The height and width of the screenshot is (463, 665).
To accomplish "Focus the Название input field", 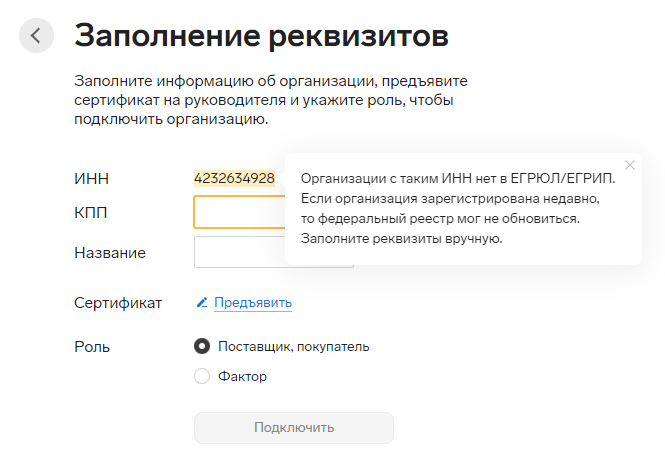I will 240,252.
